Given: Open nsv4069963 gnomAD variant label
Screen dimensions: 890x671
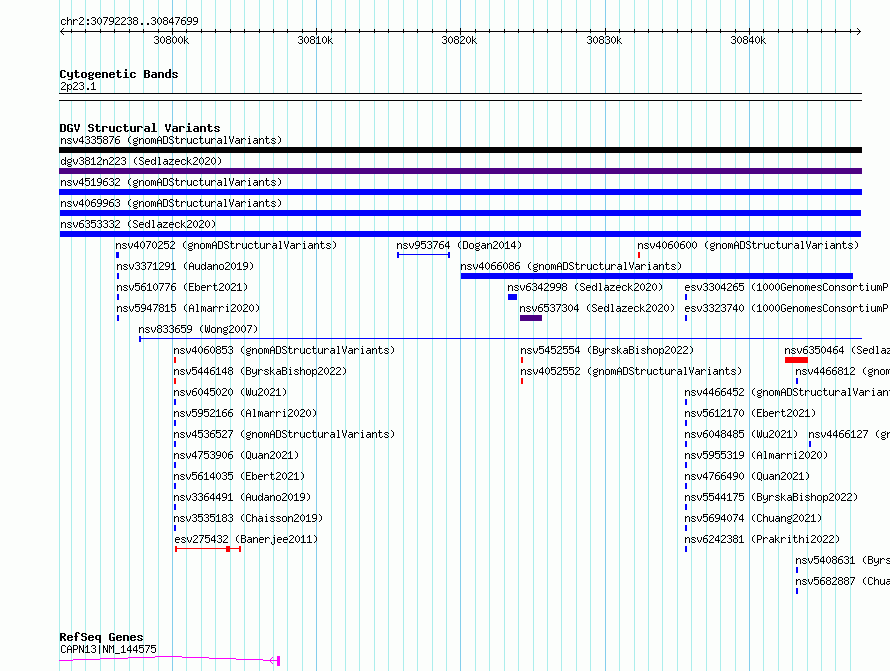Looking at the screenshot, I should pos(171,203).
